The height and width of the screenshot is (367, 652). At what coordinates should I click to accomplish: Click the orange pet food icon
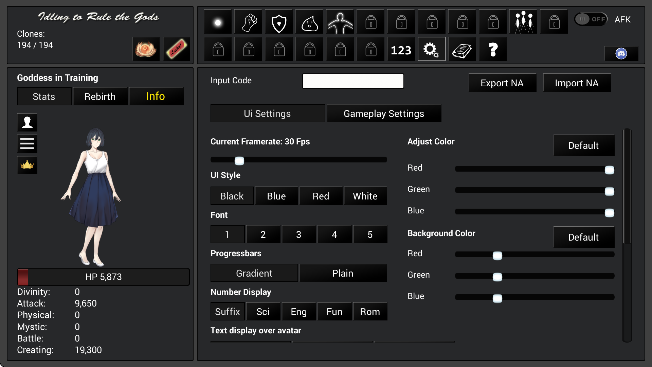coord(146,49)
